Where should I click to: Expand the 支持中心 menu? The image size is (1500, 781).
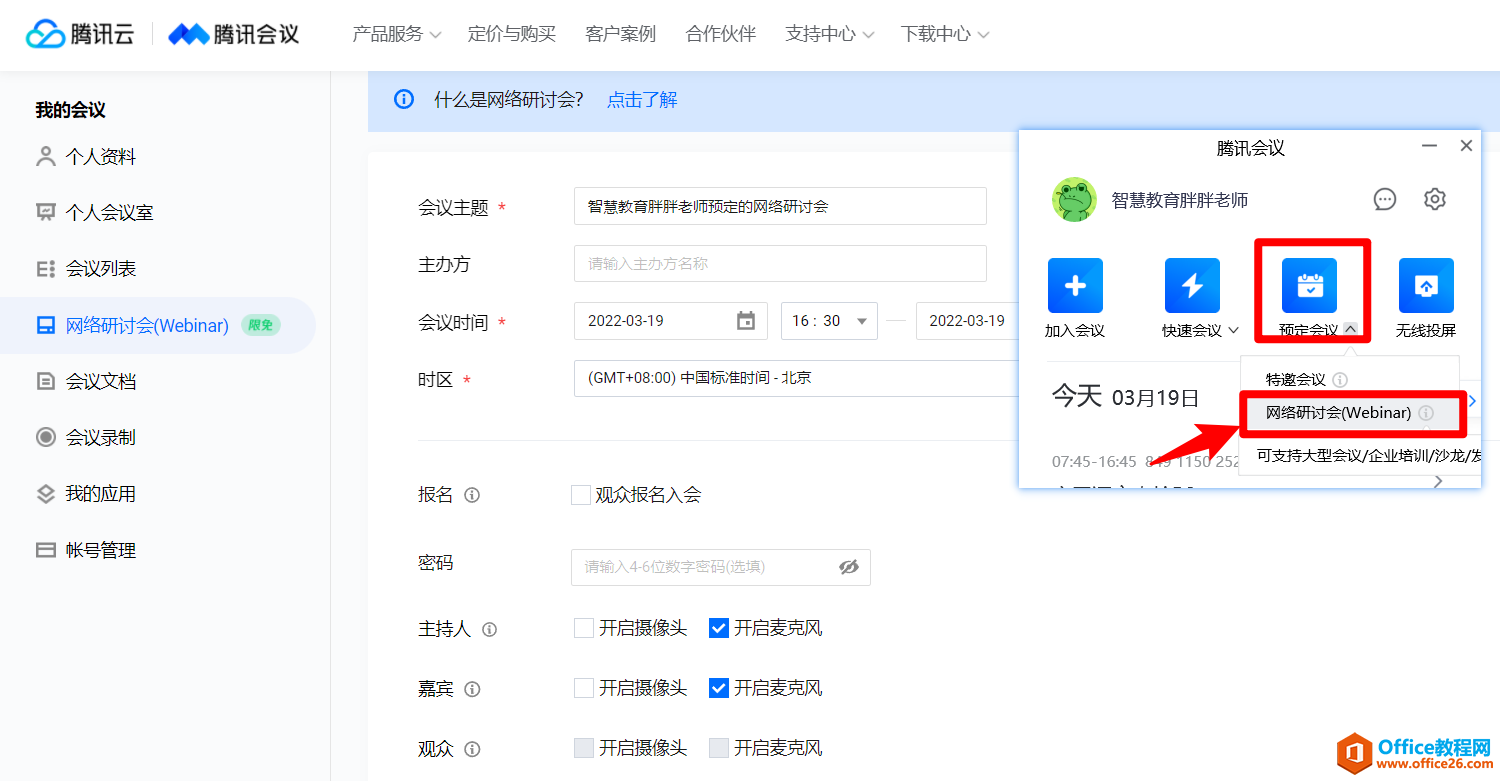[x=830, y=34]
